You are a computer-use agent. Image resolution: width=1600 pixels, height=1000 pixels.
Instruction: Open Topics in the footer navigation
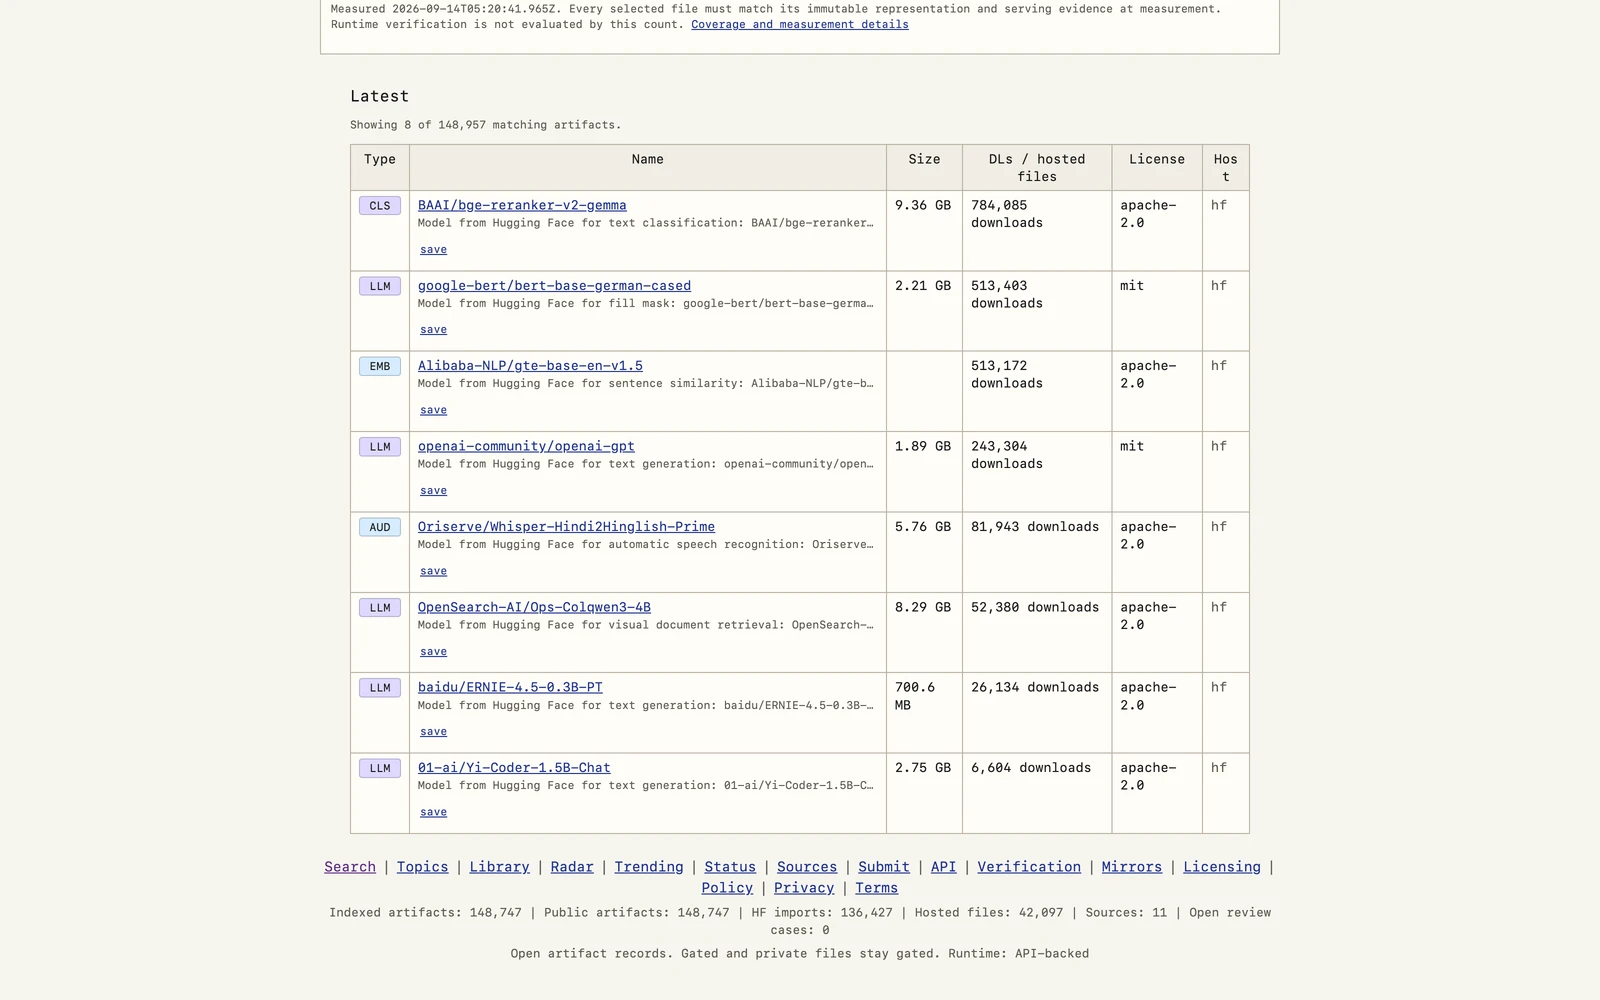(422, 867)
